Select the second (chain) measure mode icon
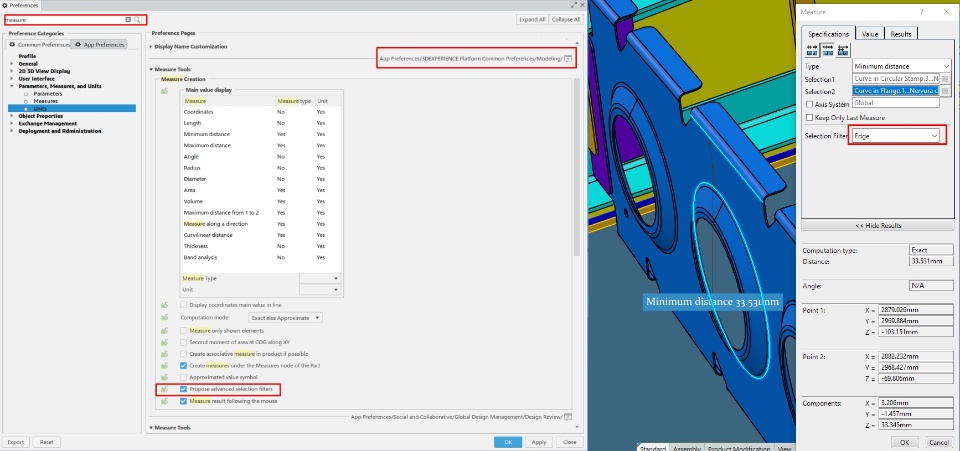 point(828,50)
